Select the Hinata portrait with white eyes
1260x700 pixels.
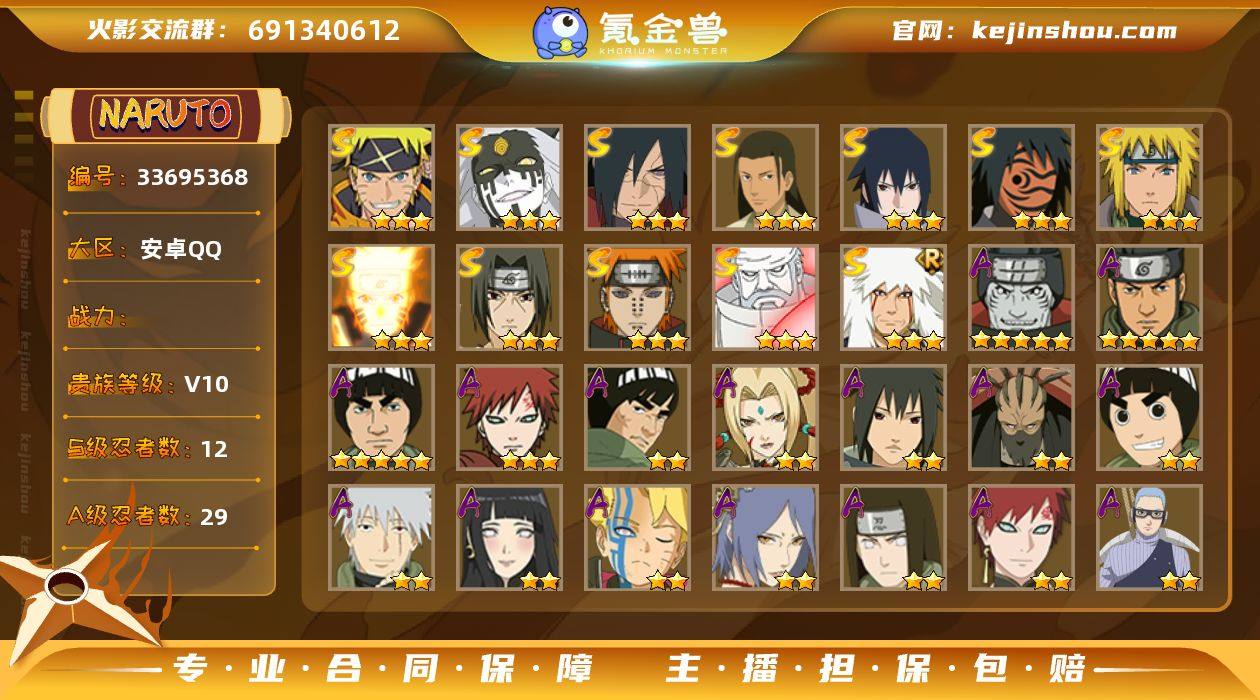click(x=509, y=538)
